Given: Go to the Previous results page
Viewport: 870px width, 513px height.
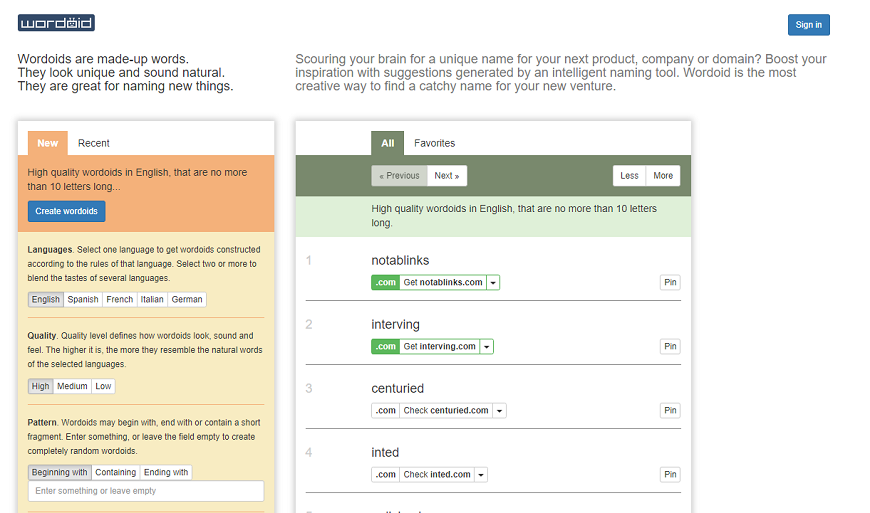Looking at the screenshot, I should pyautogui.click(x=399, y=176).
